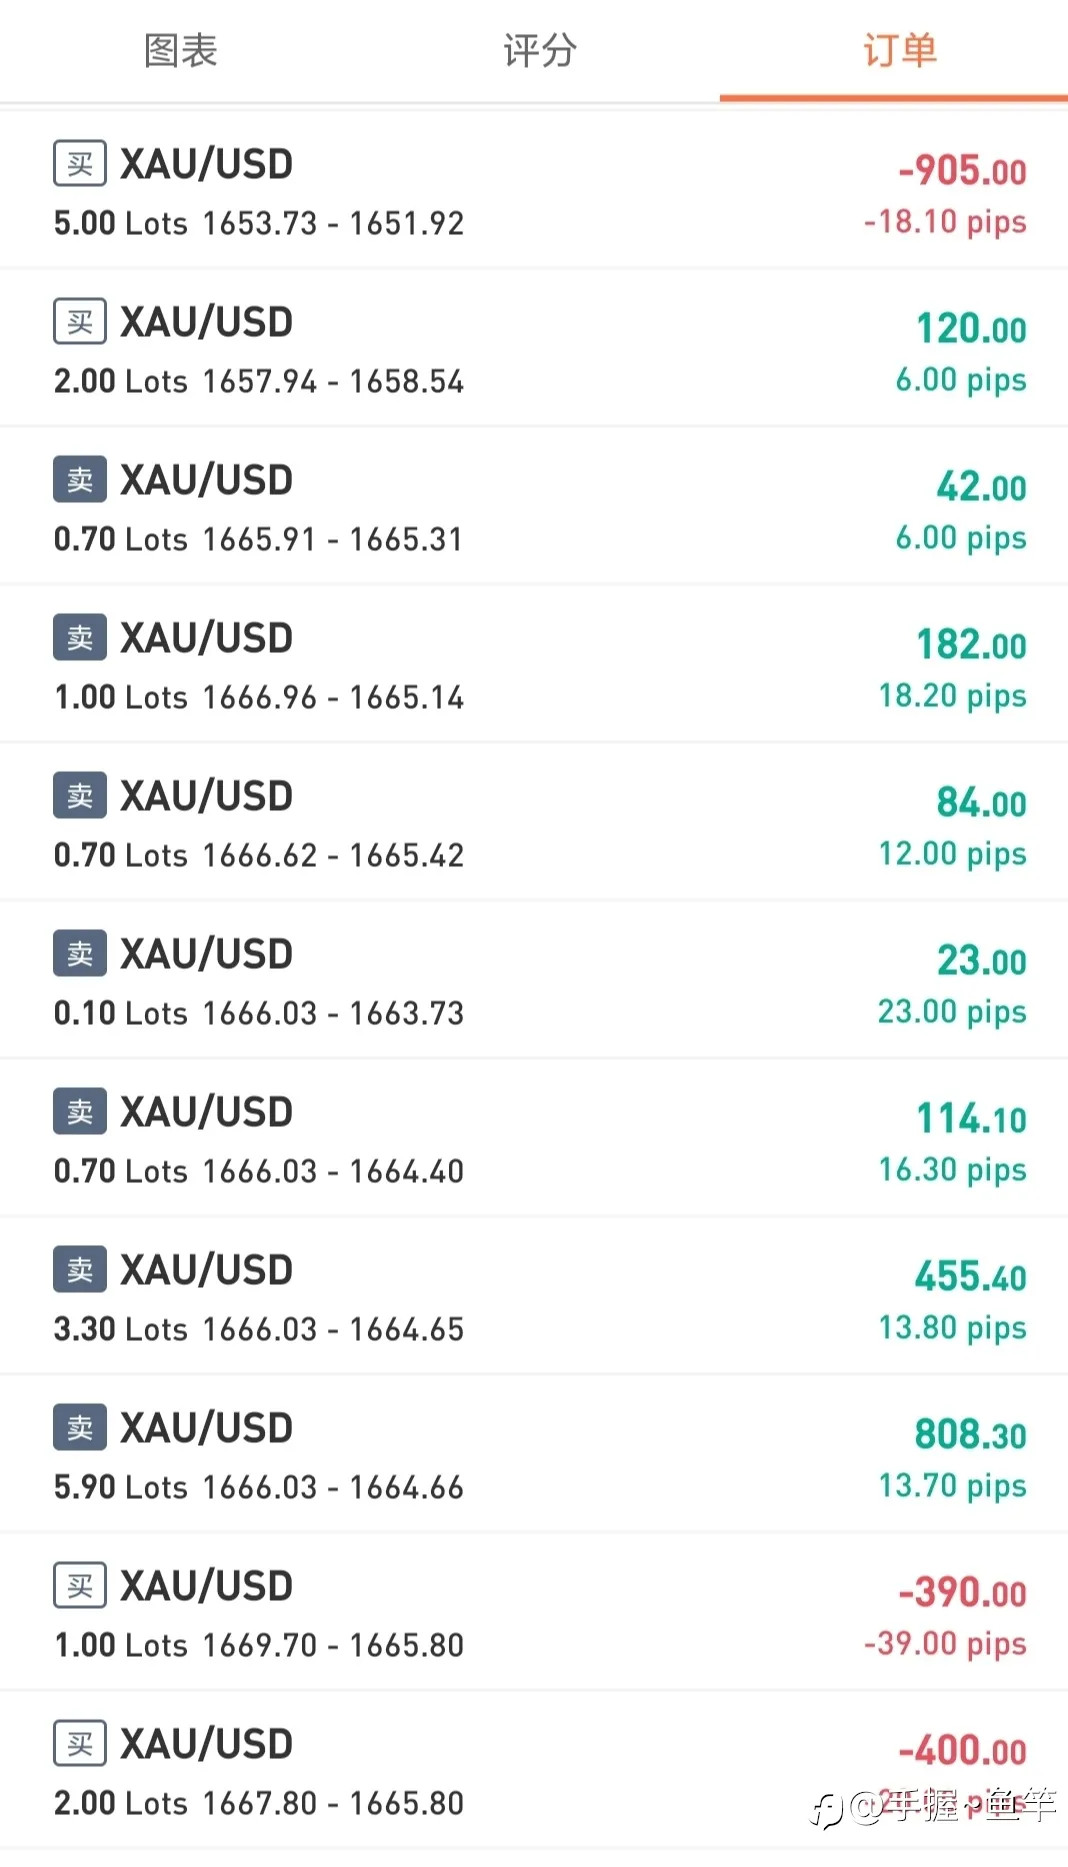Open the order with -905.00 loss
Viewport: 1068px width, 1867px height.
534,190
